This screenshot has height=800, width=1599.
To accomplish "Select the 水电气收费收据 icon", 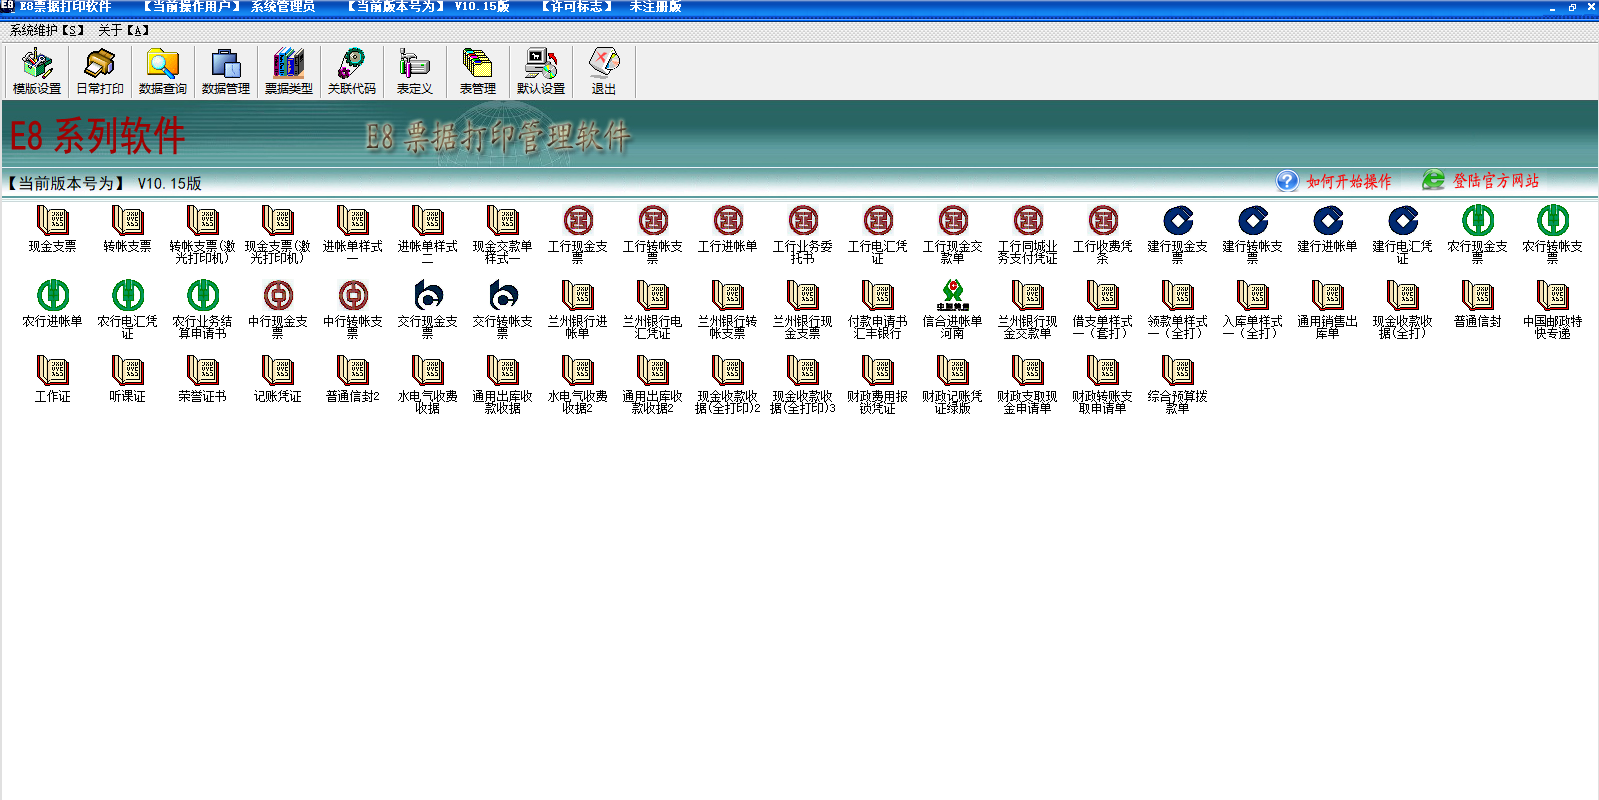I will [428, 384].
